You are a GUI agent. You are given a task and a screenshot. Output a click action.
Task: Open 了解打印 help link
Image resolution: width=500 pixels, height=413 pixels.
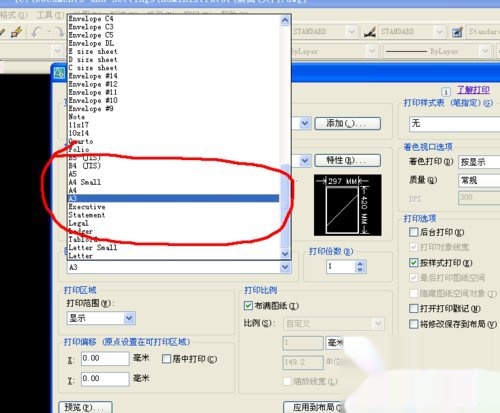473,90
